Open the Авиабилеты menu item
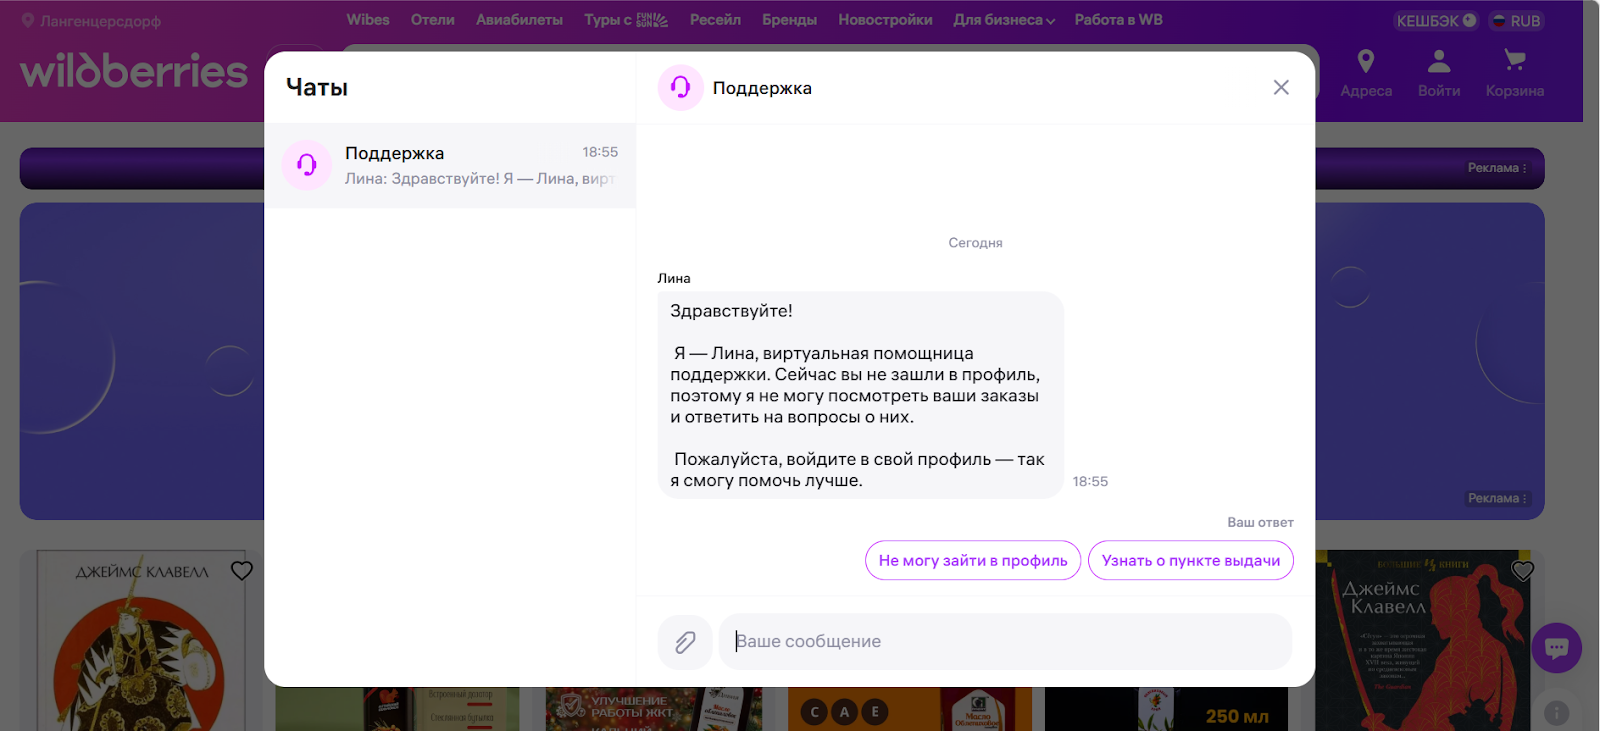Image resolution: width=1600 pixels, height=731 pixels. coord(519,20)
